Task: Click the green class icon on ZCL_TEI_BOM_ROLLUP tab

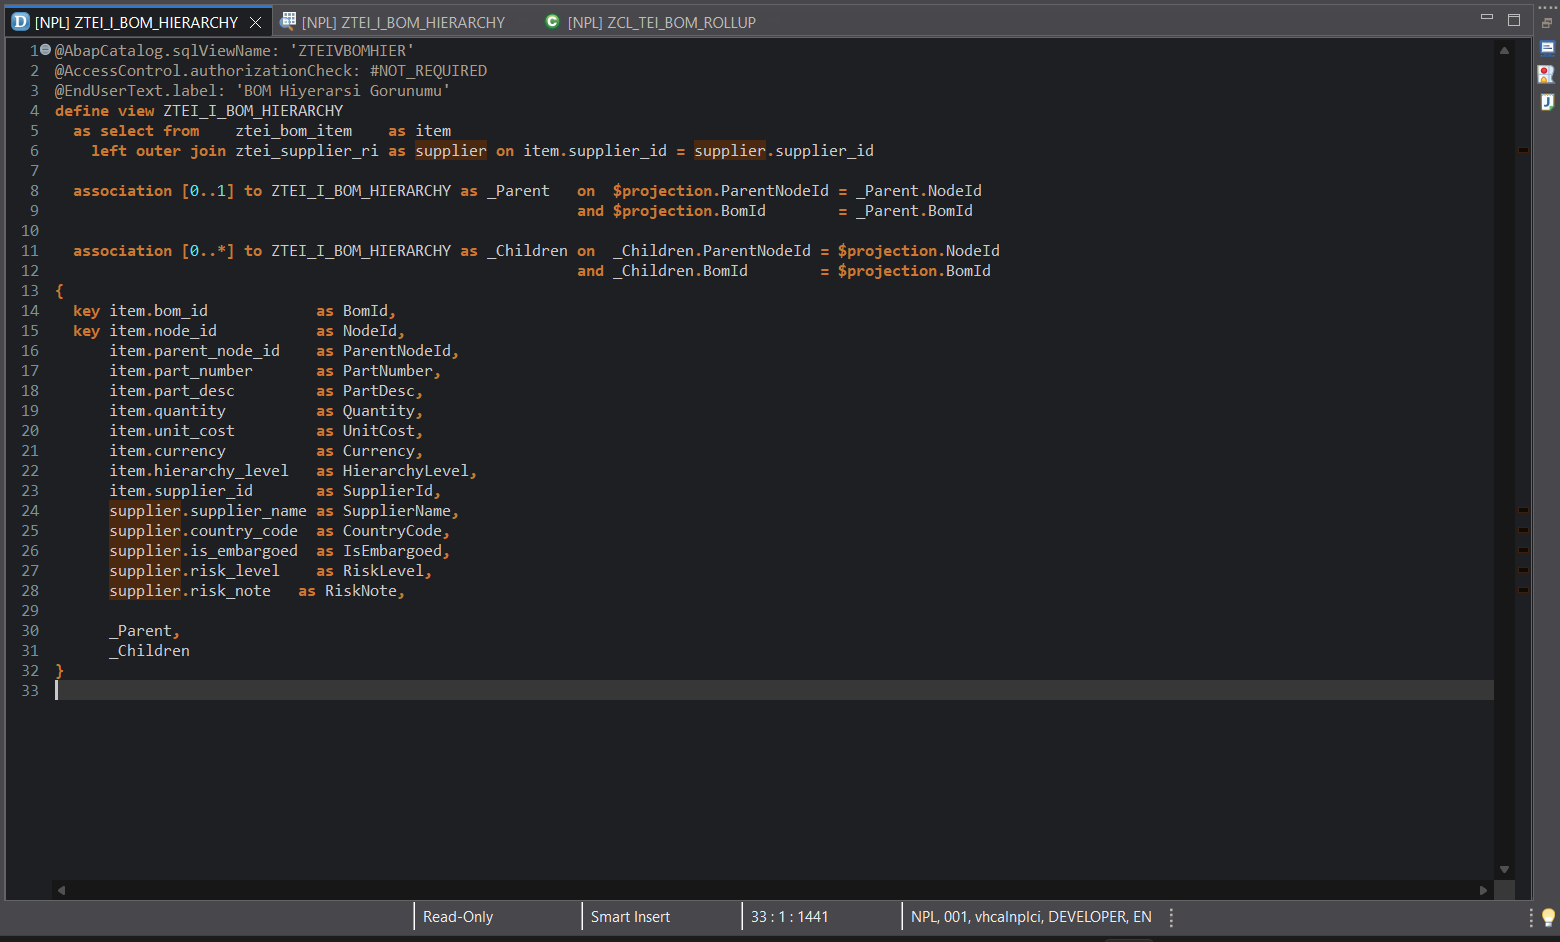Action: pyautogui.click(x=552, y=21)
